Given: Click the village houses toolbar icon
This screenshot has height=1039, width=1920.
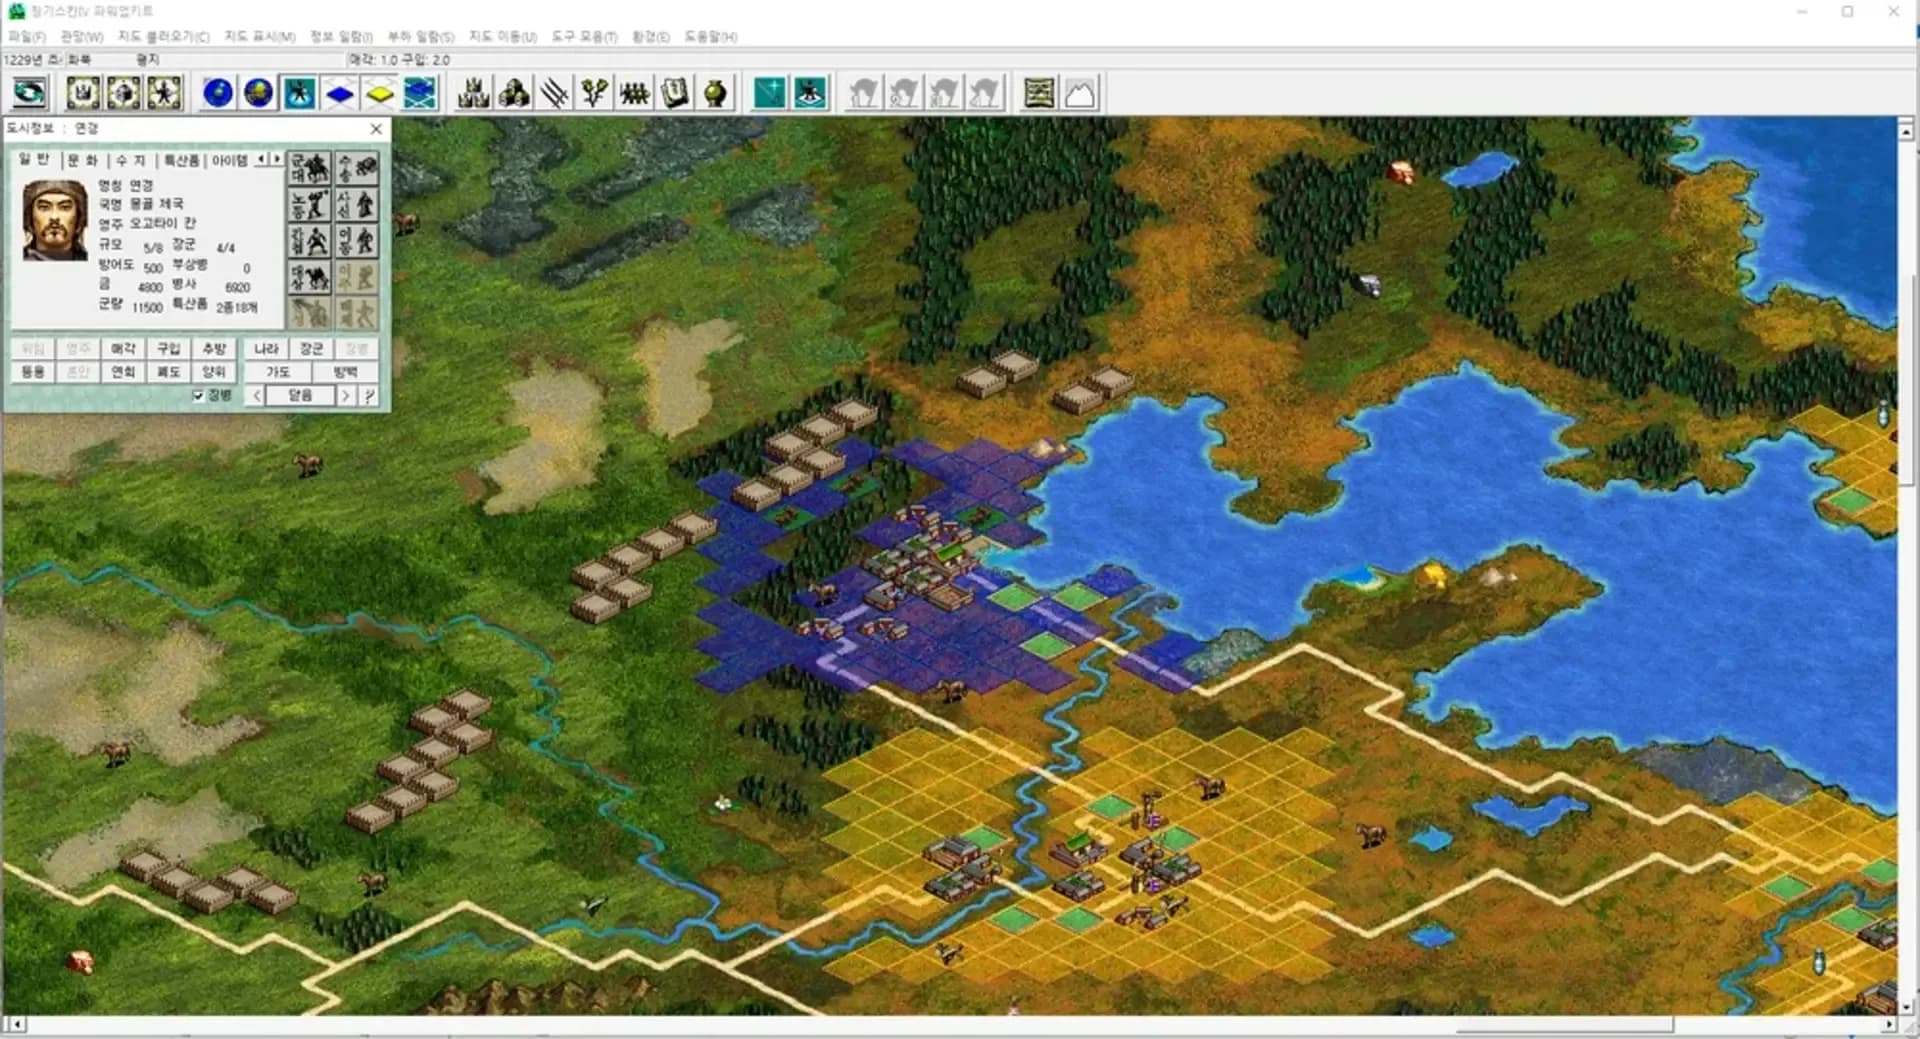Looking at the screenshot, I should pyautogui.click(x=514, y=94).
